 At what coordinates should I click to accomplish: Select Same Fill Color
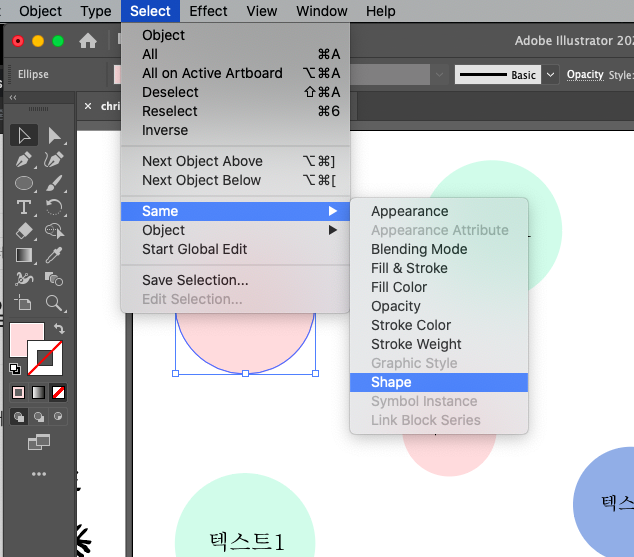tap(439, 287)
